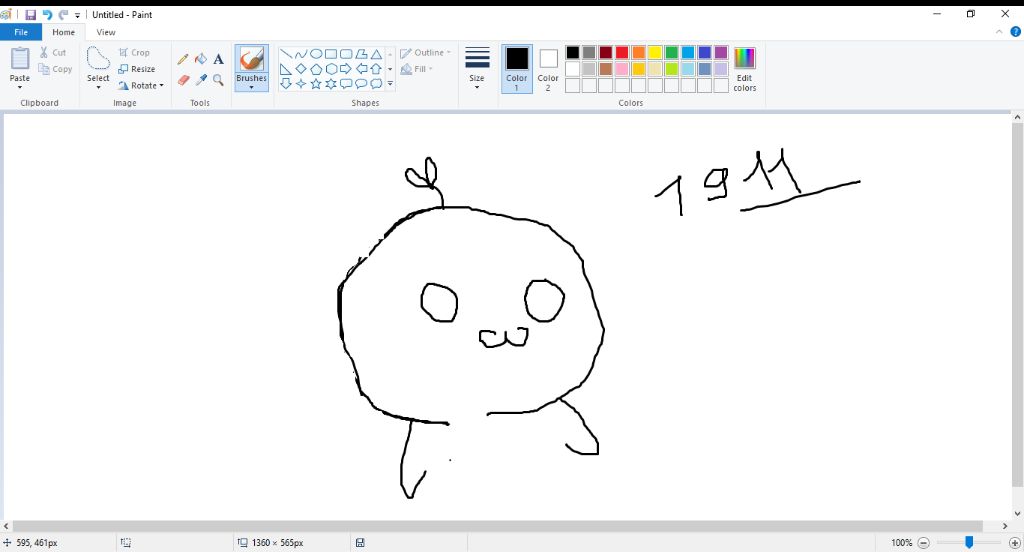Expand the Size line thickness menu
The width and height of the screenshot is (1024, 552).
[477, 66]
